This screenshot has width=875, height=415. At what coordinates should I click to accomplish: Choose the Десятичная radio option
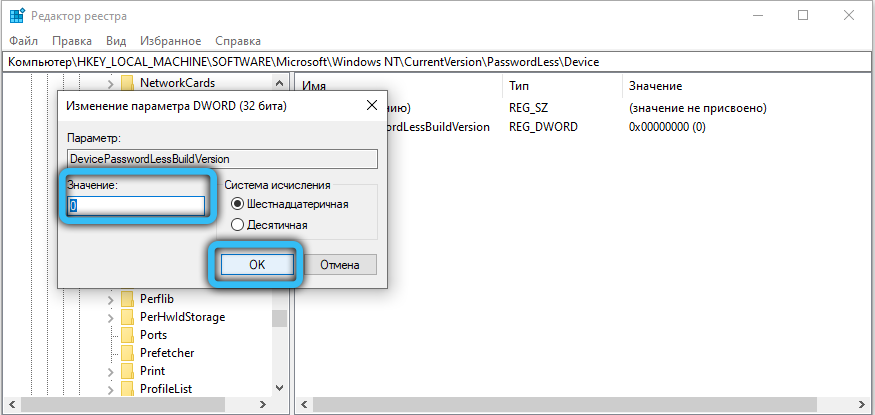237,225
